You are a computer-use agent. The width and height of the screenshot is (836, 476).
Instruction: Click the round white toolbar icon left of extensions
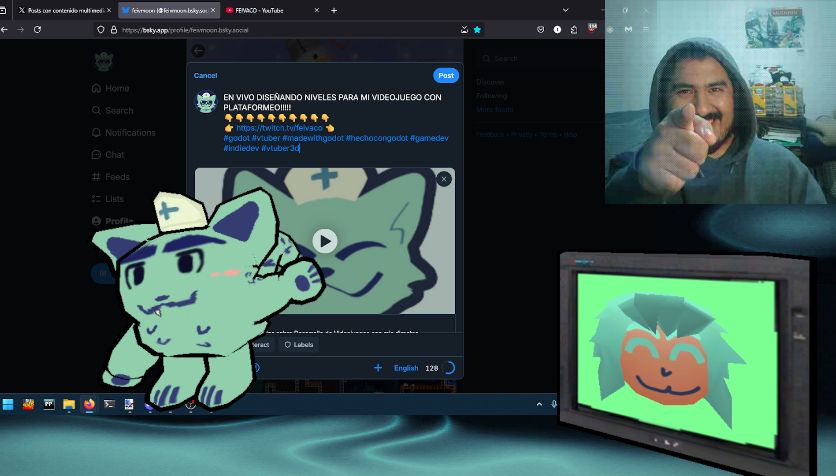pos(557,30)
